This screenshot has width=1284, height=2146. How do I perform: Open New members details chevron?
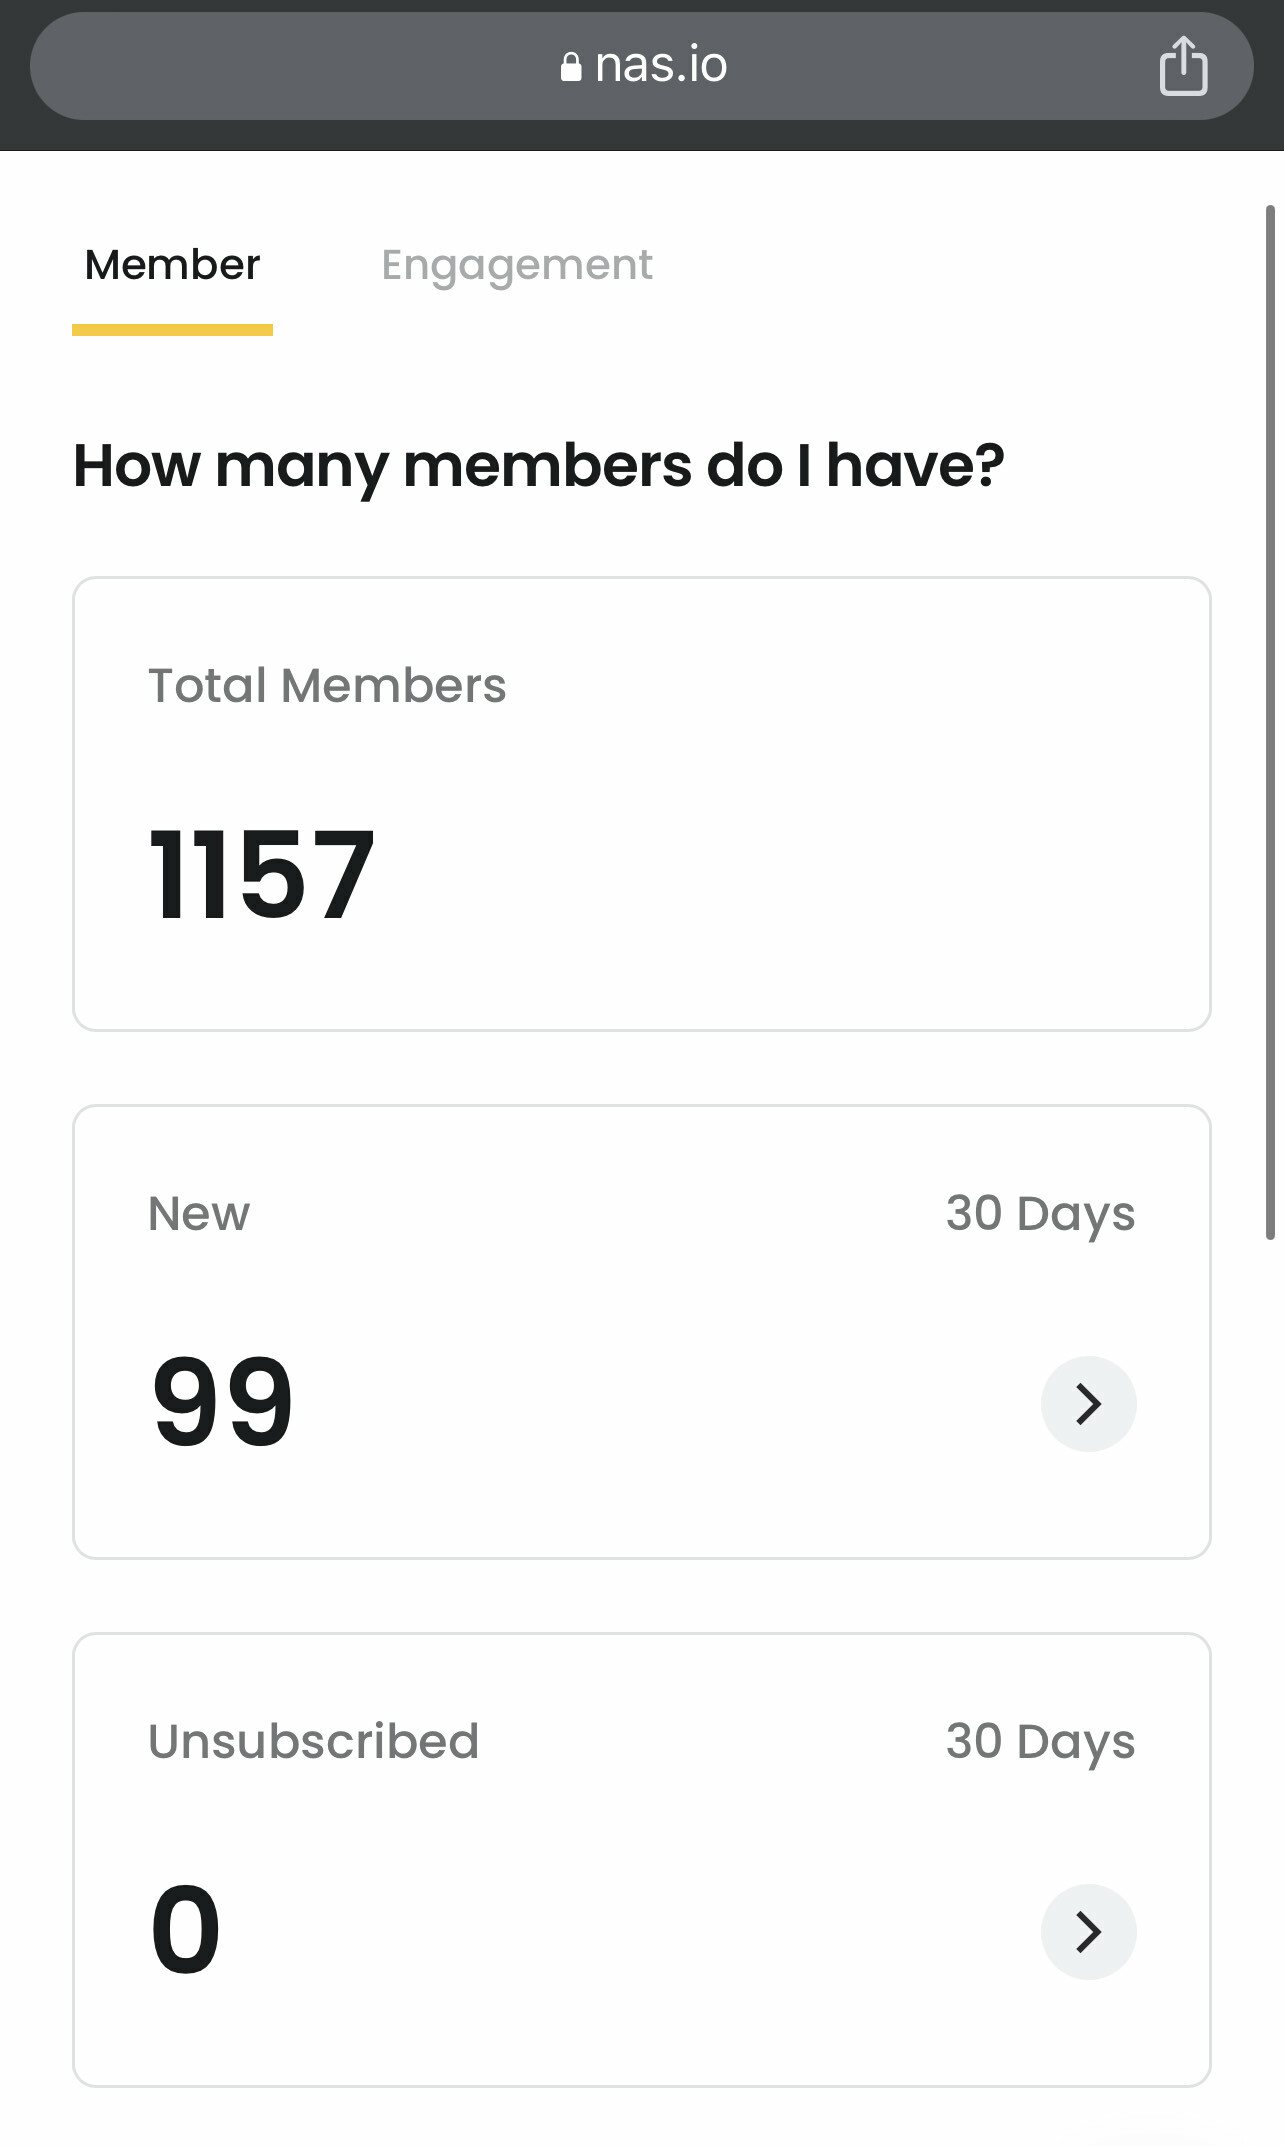(x=1088, y=1403)
